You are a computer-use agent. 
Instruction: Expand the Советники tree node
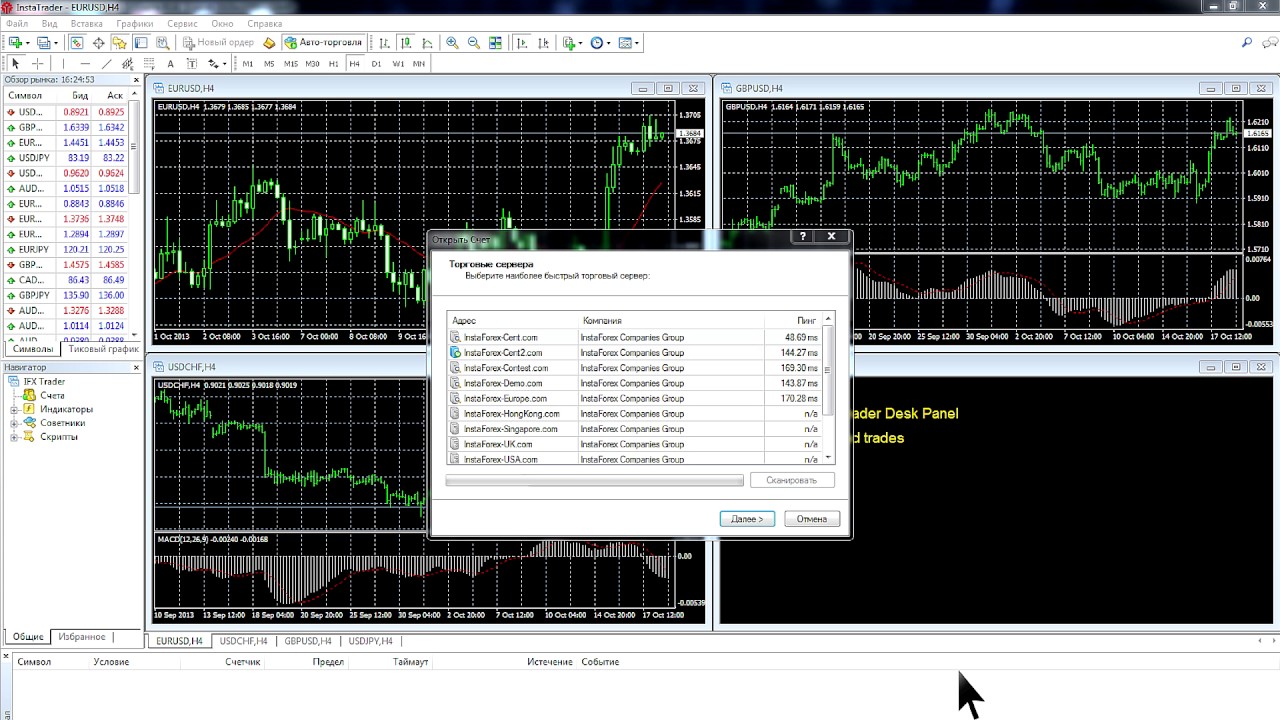(x=15, y=423)
